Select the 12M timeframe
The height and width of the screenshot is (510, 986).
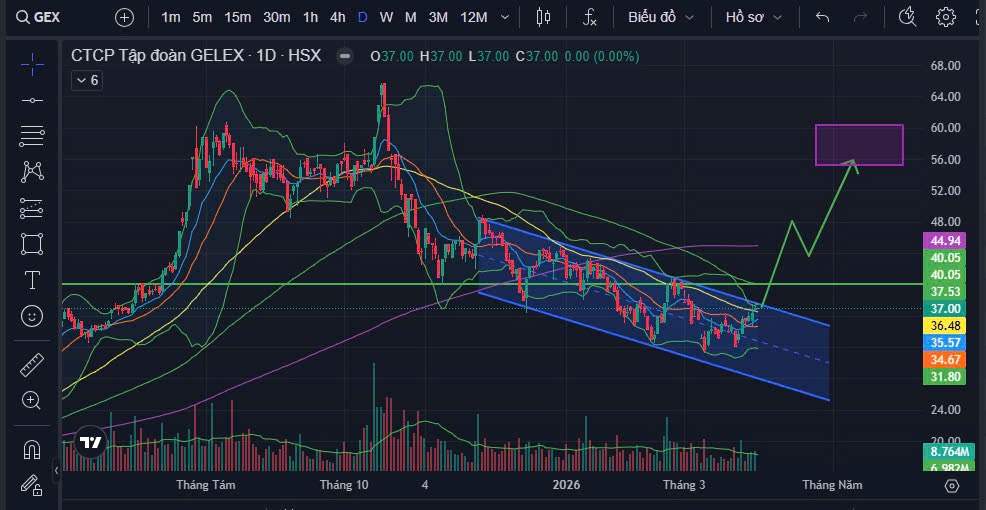tap(474, 17)
